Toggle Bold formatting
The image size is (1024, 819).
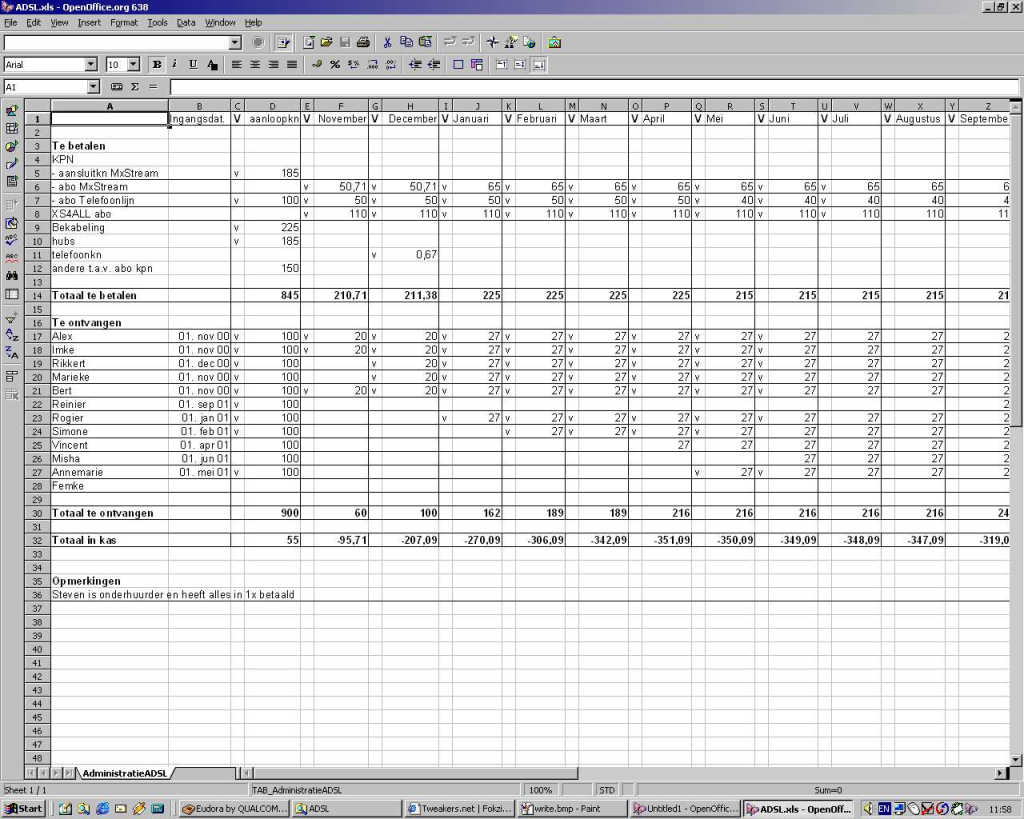click(156, 65)
